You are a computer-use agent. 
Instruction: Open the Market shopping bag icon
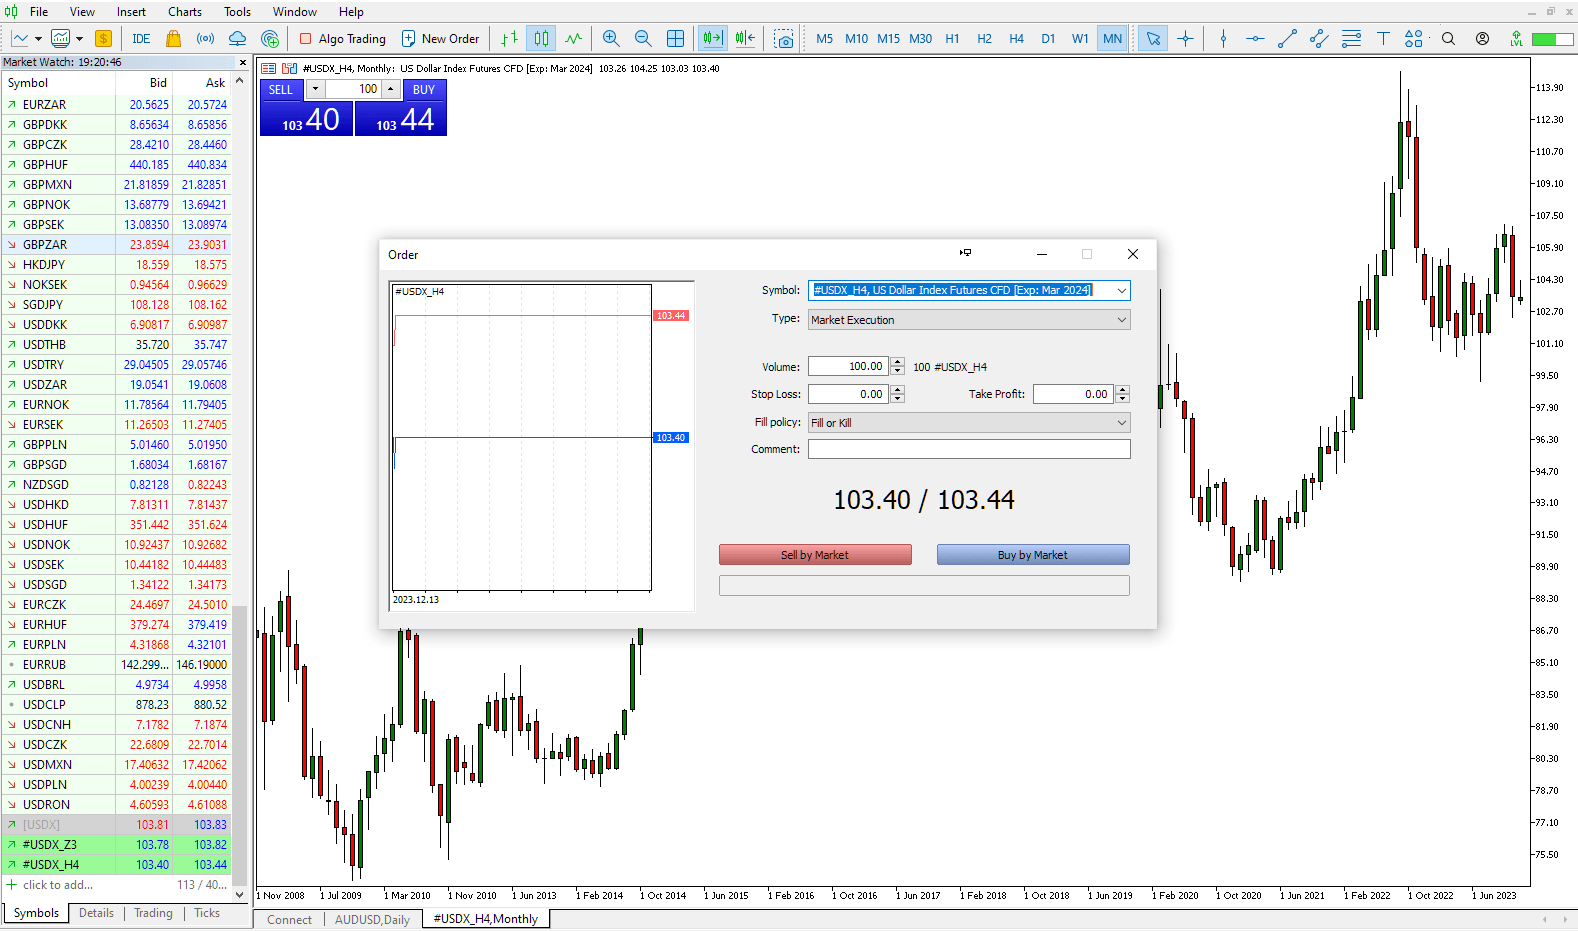tap(173, 39)
